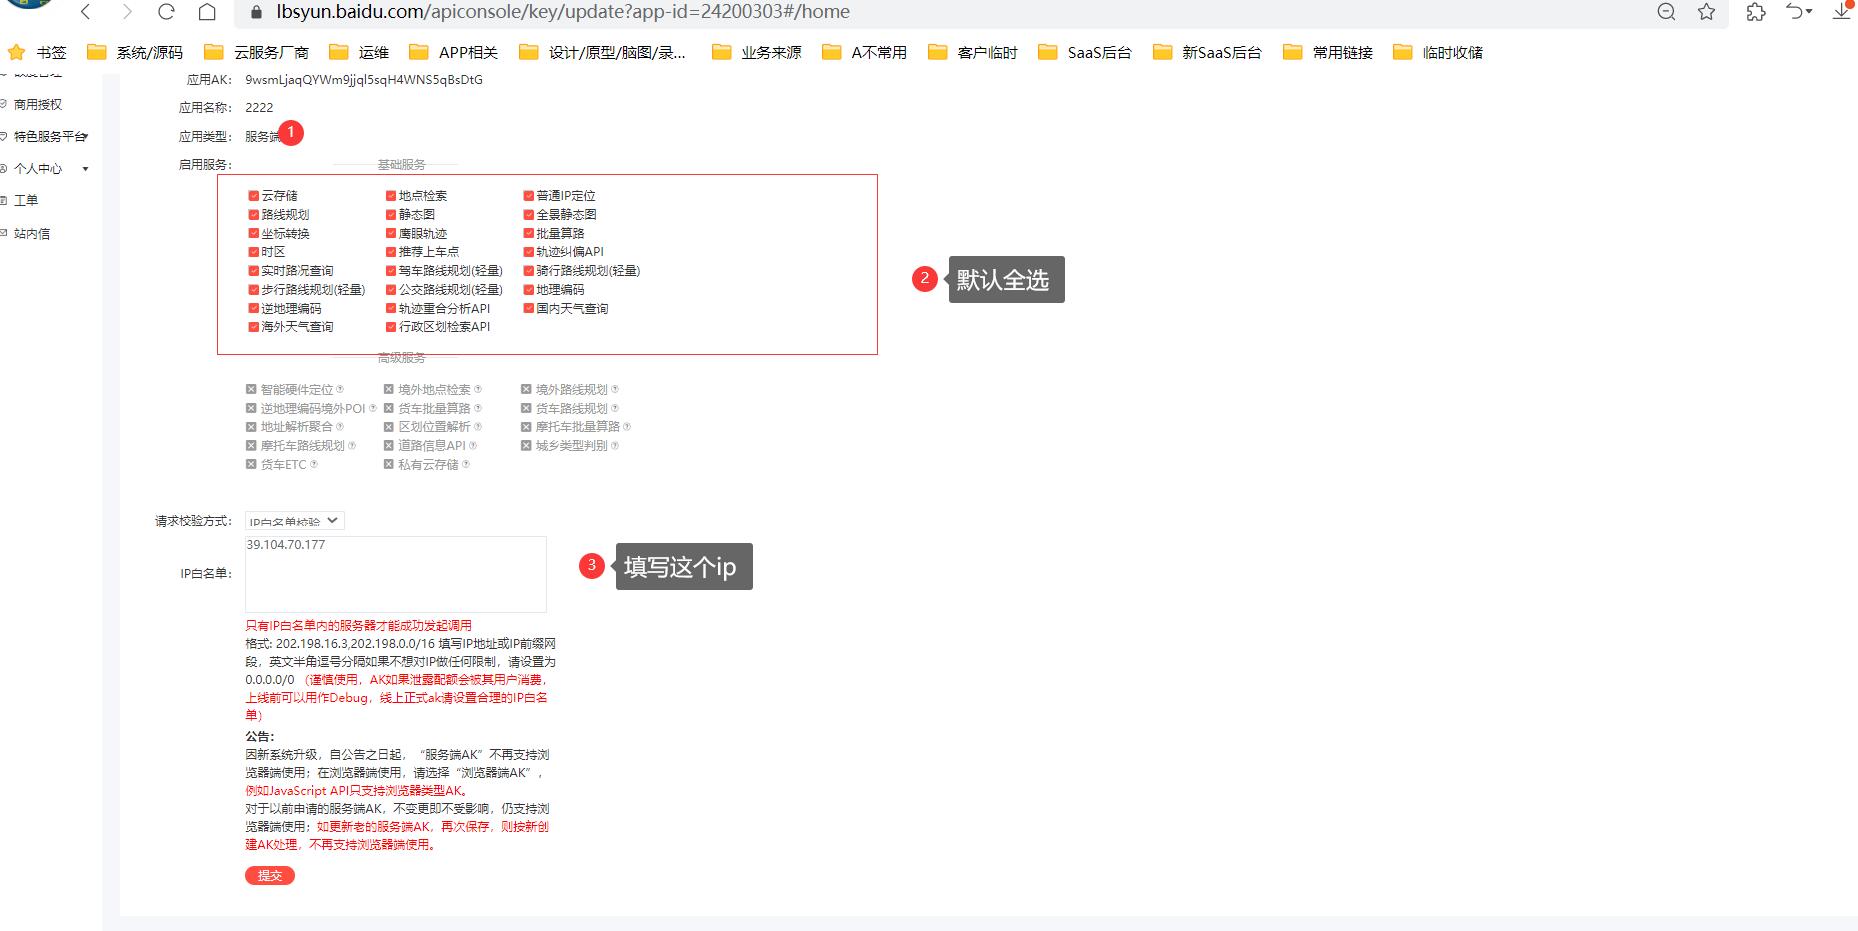Toggle the 路线规划 checkbox

point(253,214)
